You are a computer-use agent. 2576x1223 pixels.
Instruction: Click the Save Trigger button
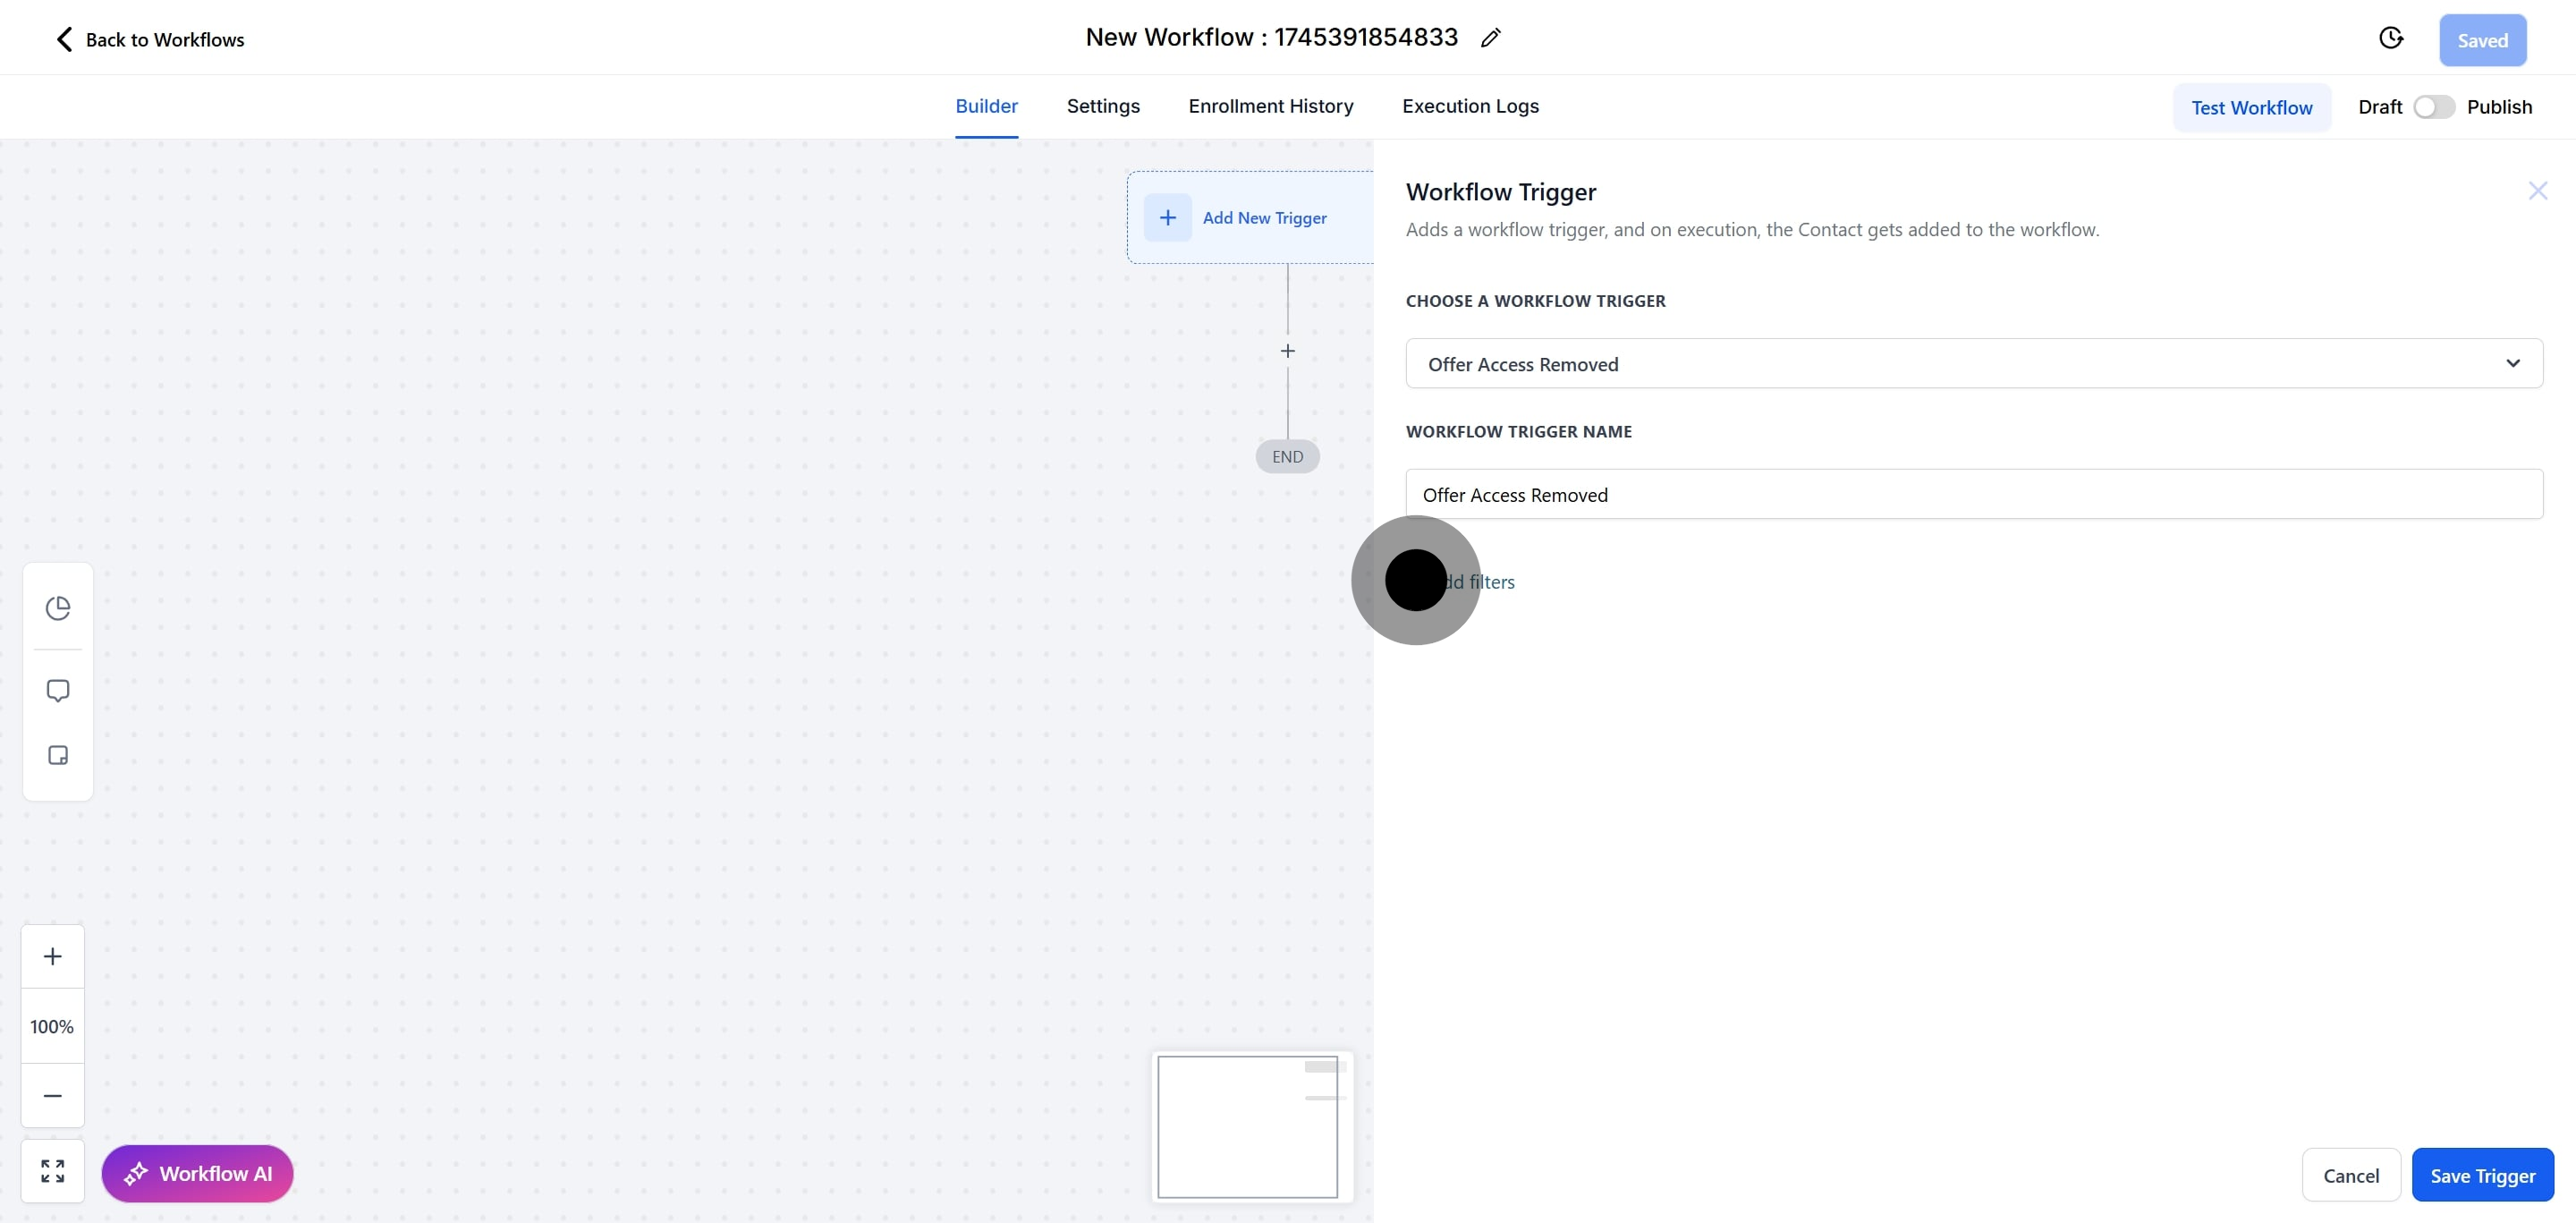(x=2482, y=1175)
